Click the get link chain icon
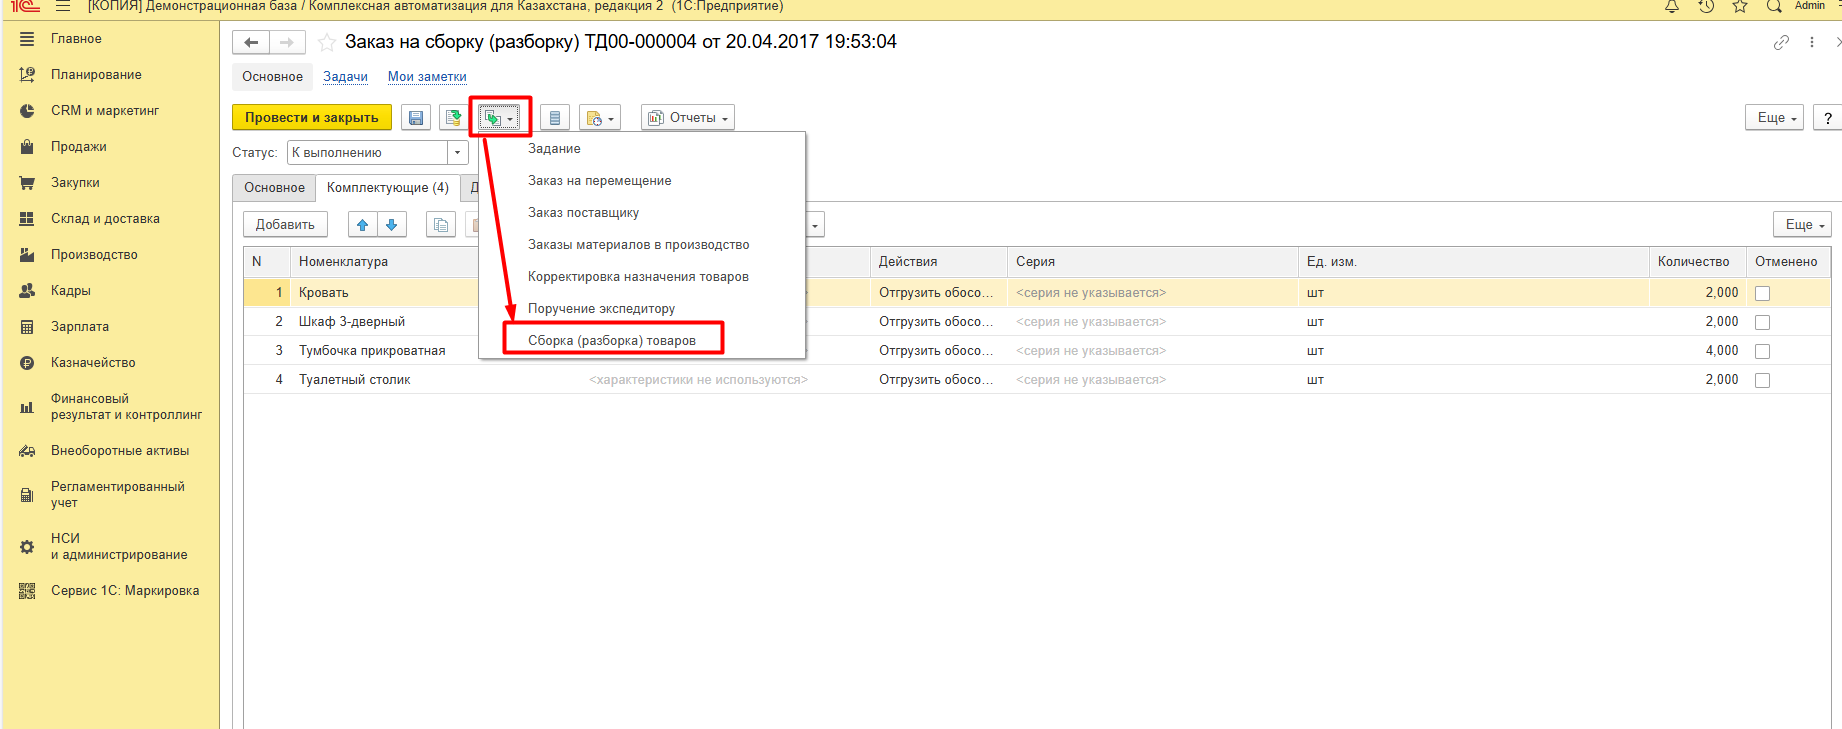 1781,42
